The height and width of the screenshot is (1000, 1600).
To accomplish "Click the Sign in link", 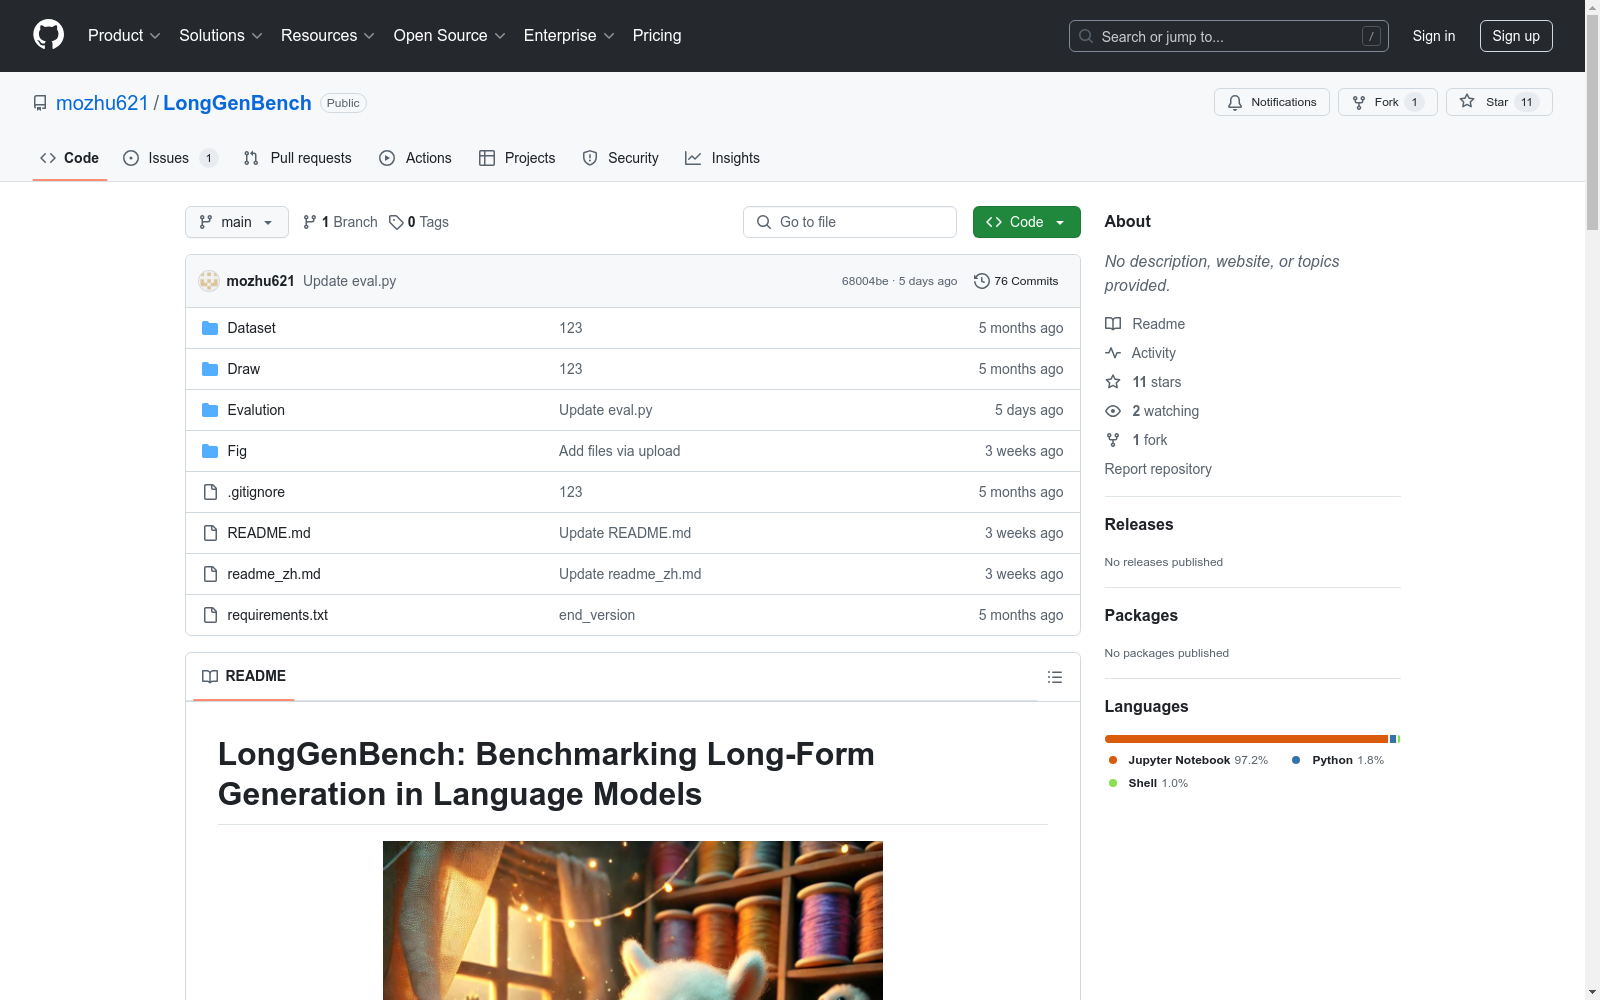I will click(1434, 36).
